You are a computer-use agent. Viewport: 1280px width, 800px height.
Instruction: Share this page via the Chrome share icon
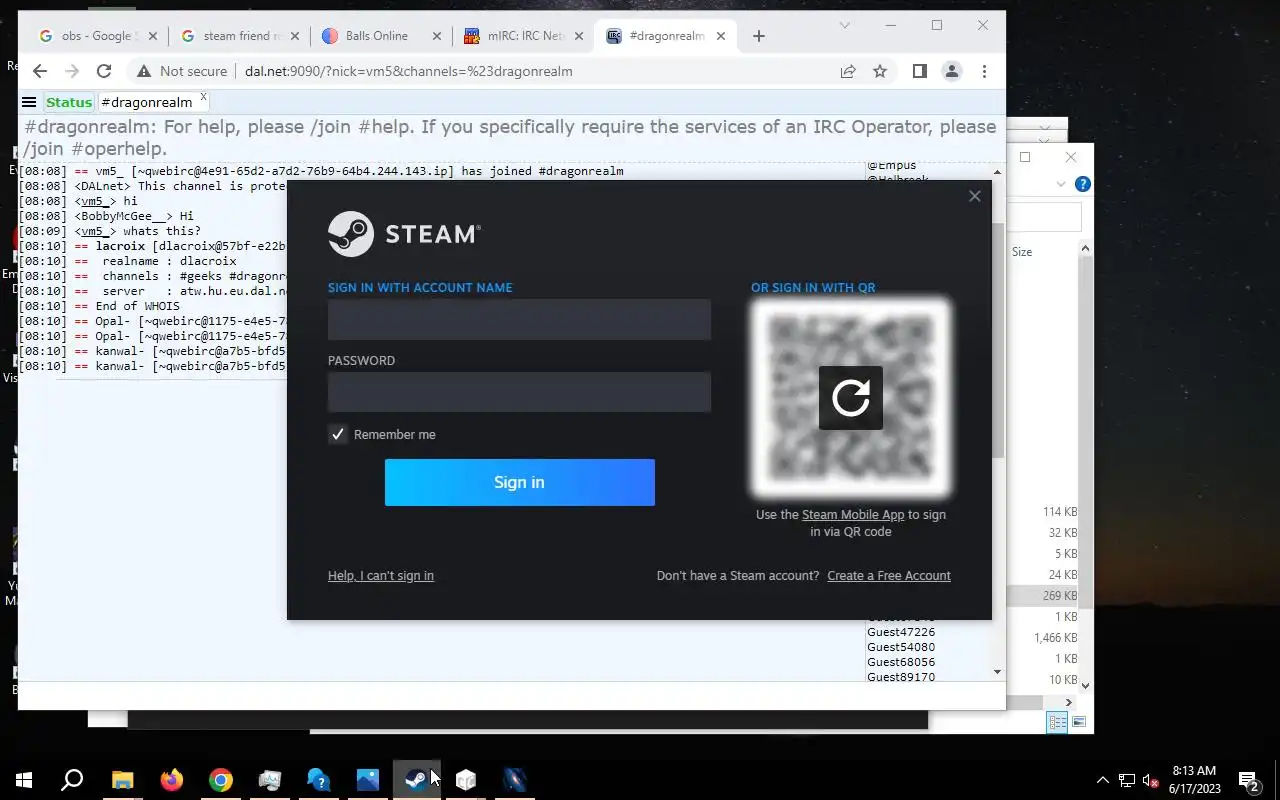tap(848, 71)
